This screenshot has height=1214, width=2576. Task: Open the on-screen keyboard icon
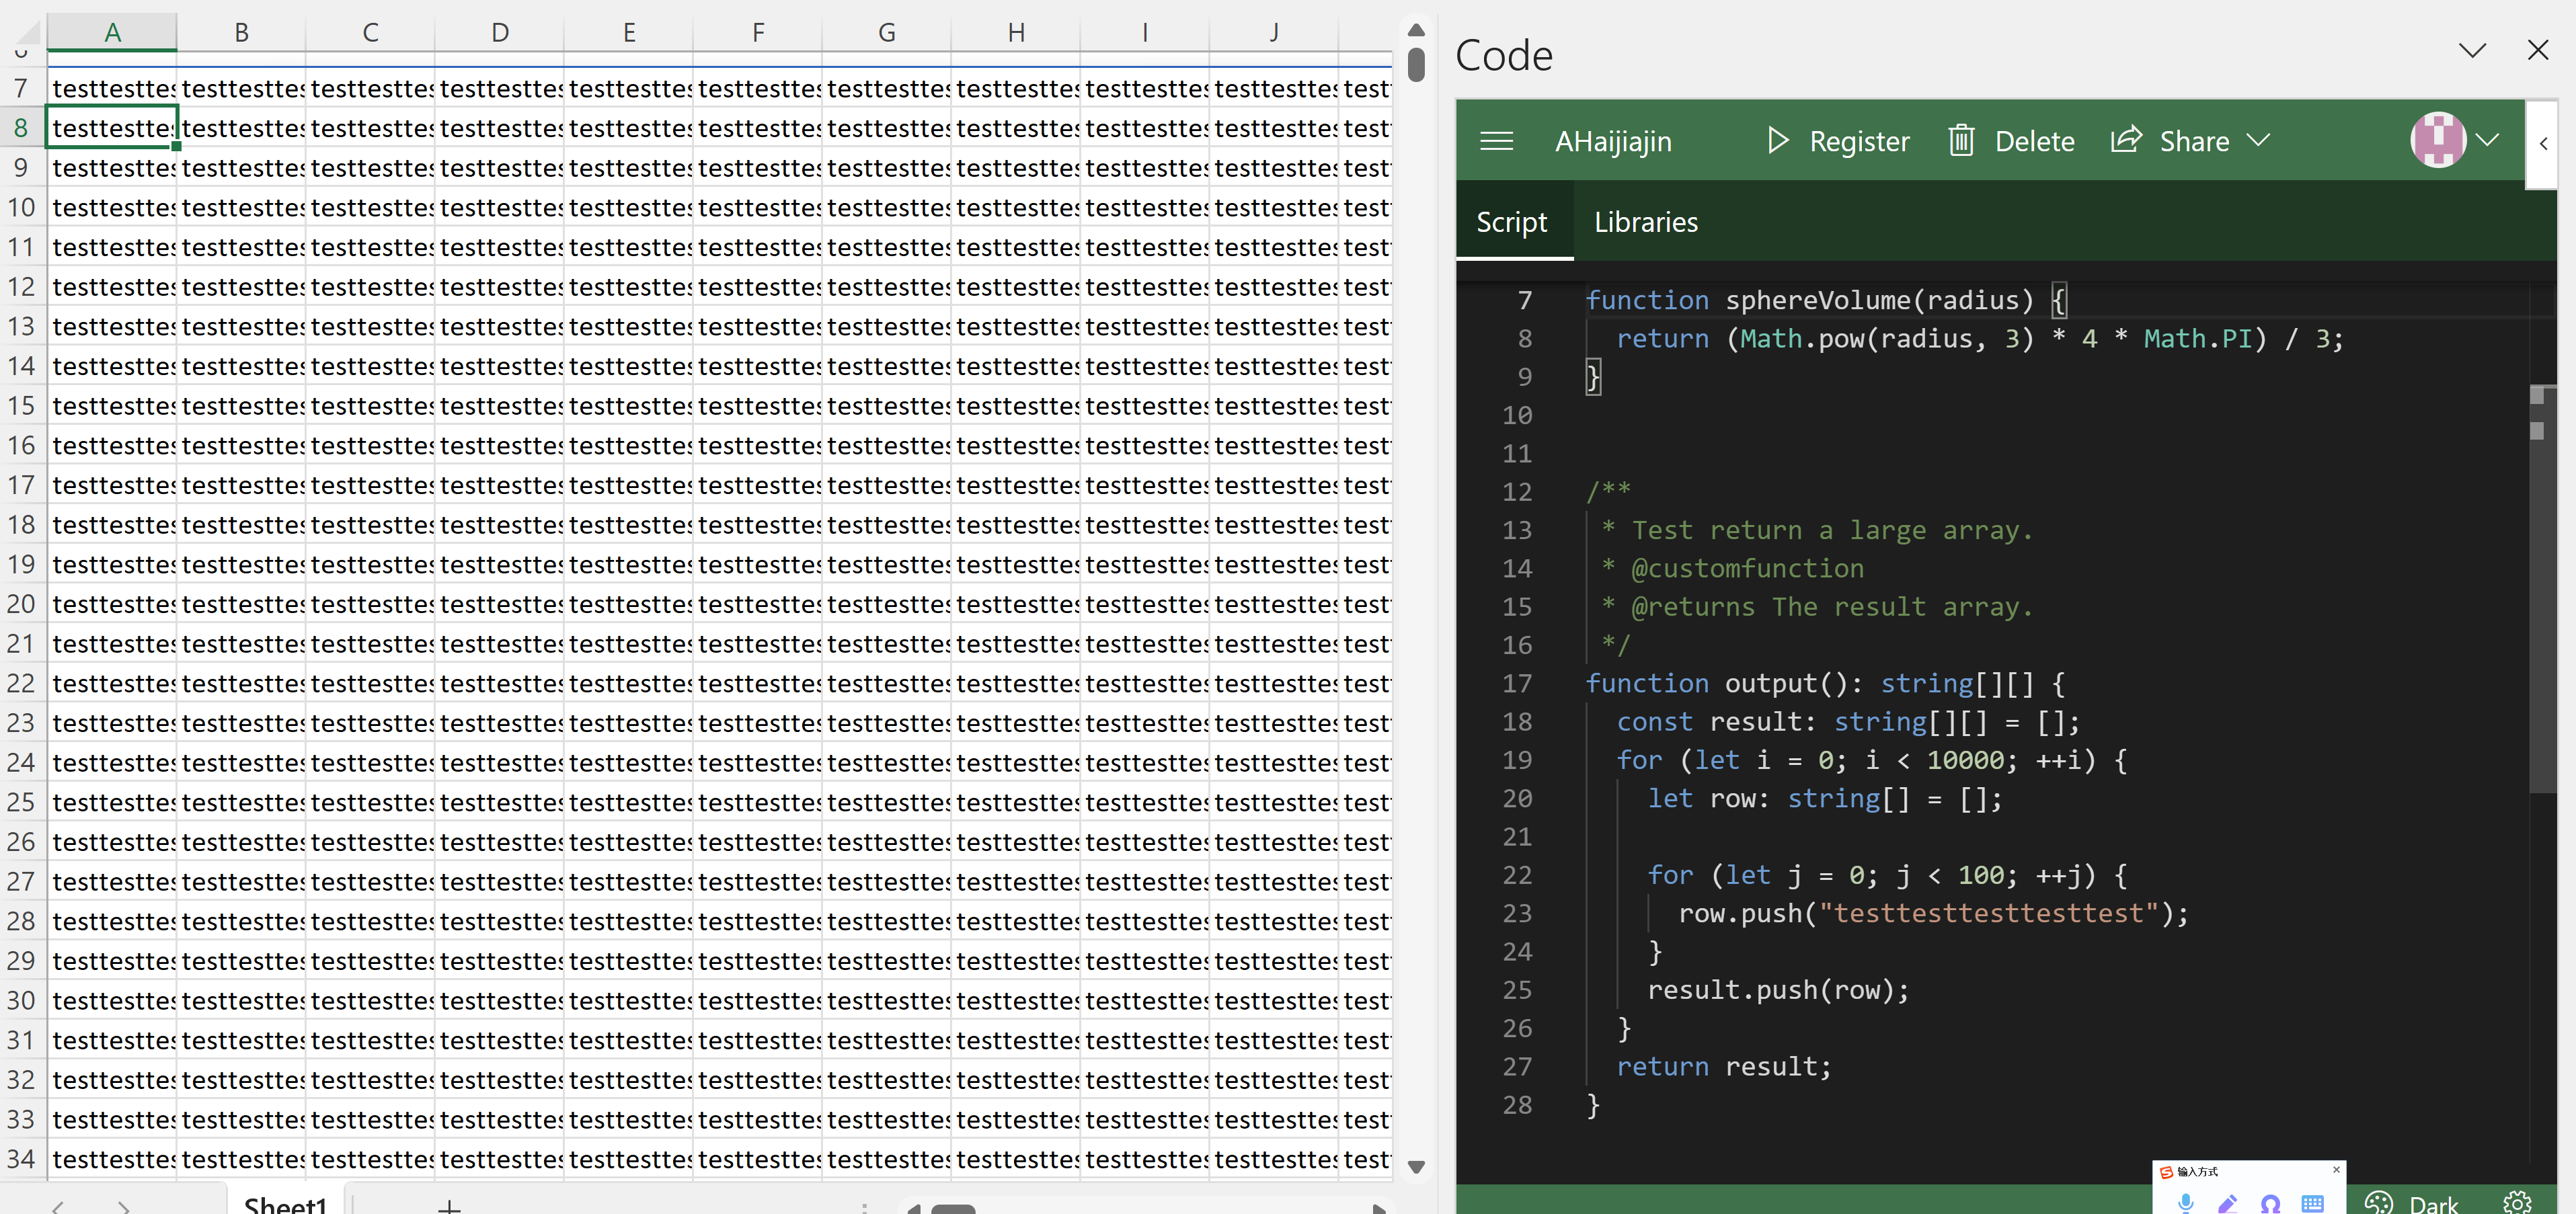[x=2313, y=1203]
